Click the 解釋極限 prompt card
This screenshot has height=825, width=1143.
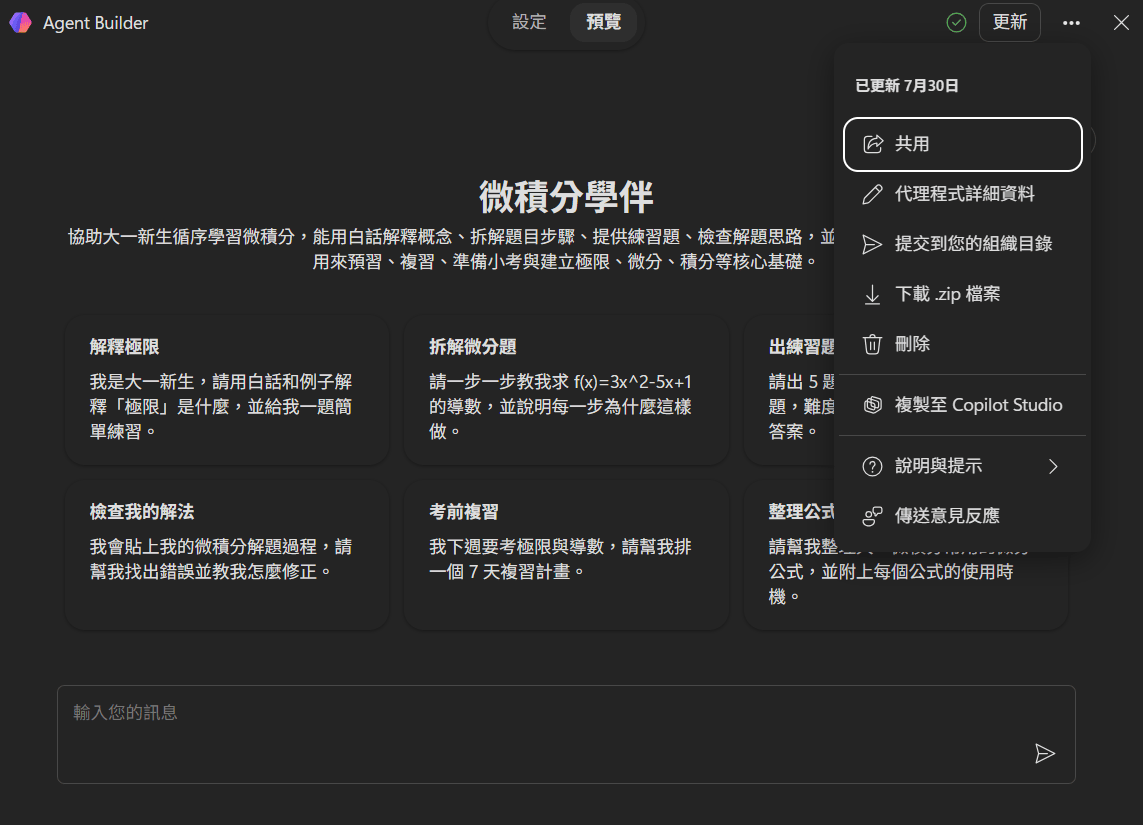click(227, 390)
